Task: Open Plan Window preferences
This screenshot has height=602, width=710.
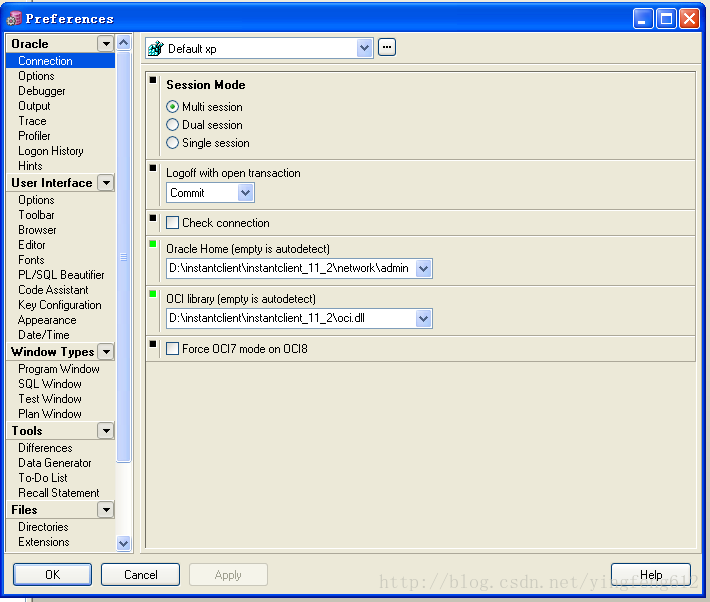Action: click(x=50, y=414)
